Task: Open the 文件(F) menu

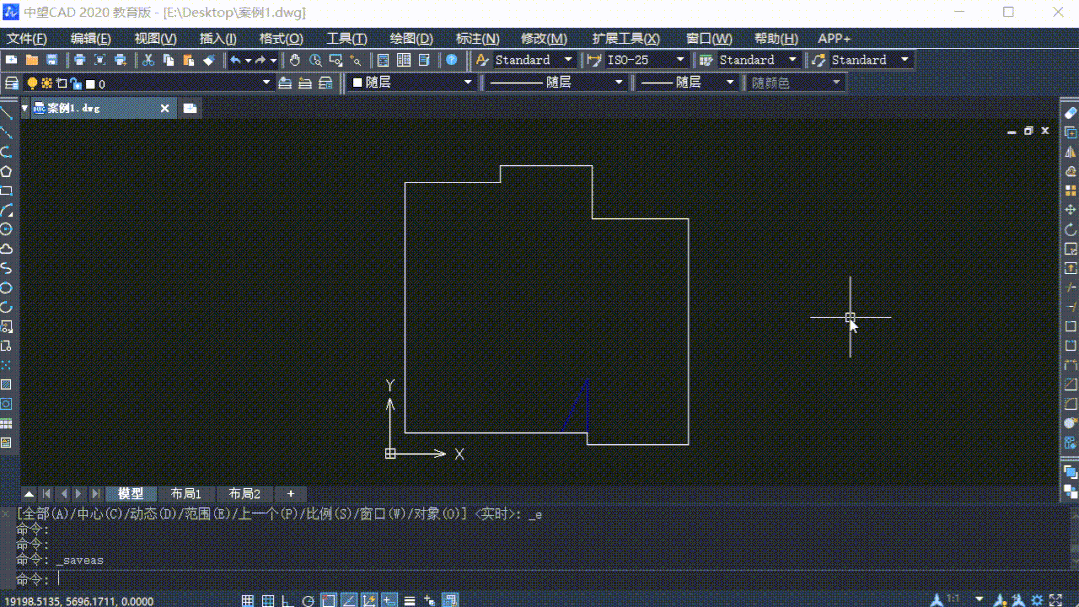Action: (27, 39)
